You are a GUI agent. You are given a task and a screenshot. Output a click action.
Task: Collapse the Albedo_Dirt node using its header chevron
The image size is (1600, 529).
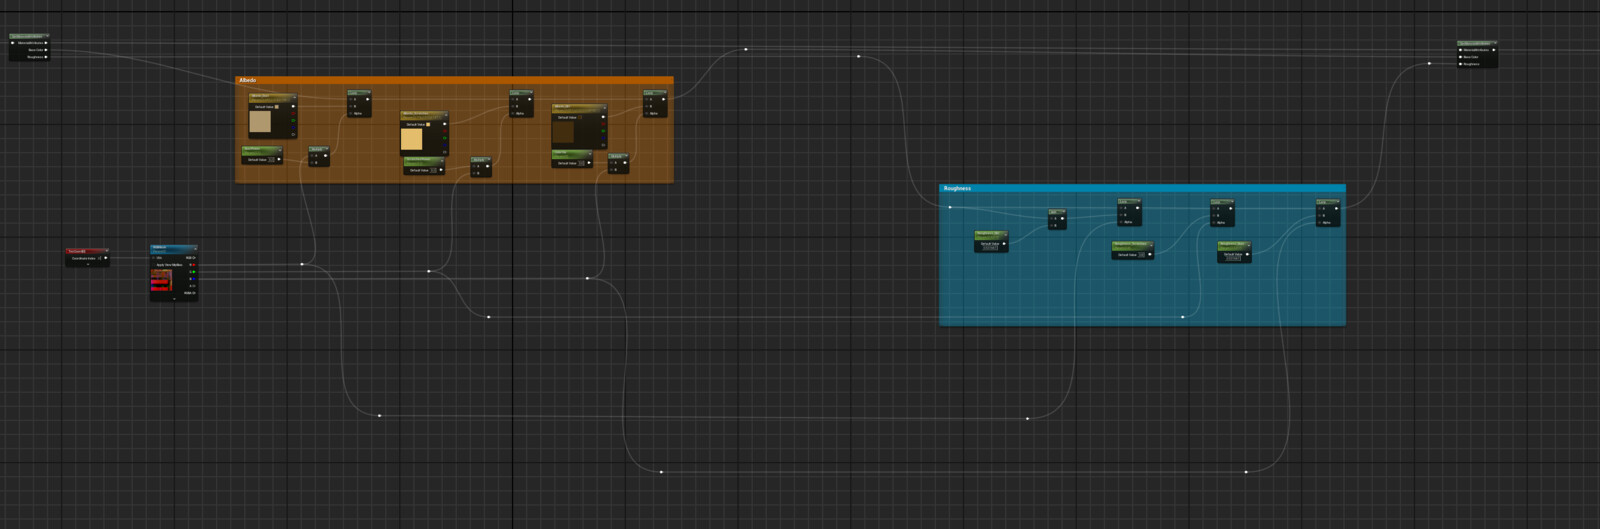tap(603, 108)
